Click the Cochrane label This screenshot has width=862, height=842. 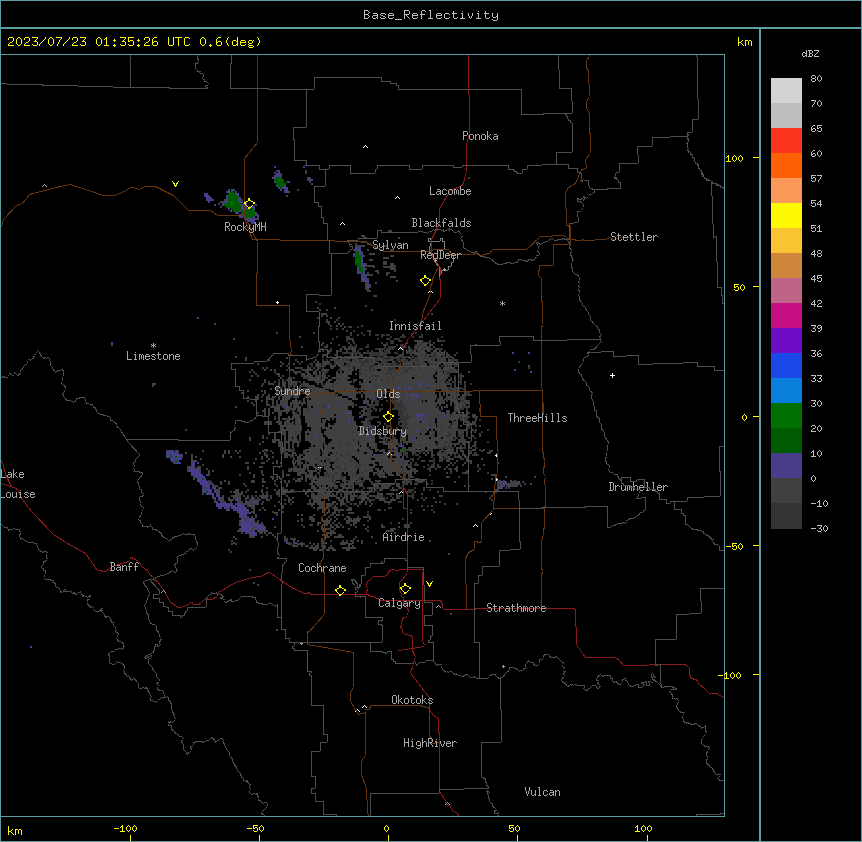point(322,568)
